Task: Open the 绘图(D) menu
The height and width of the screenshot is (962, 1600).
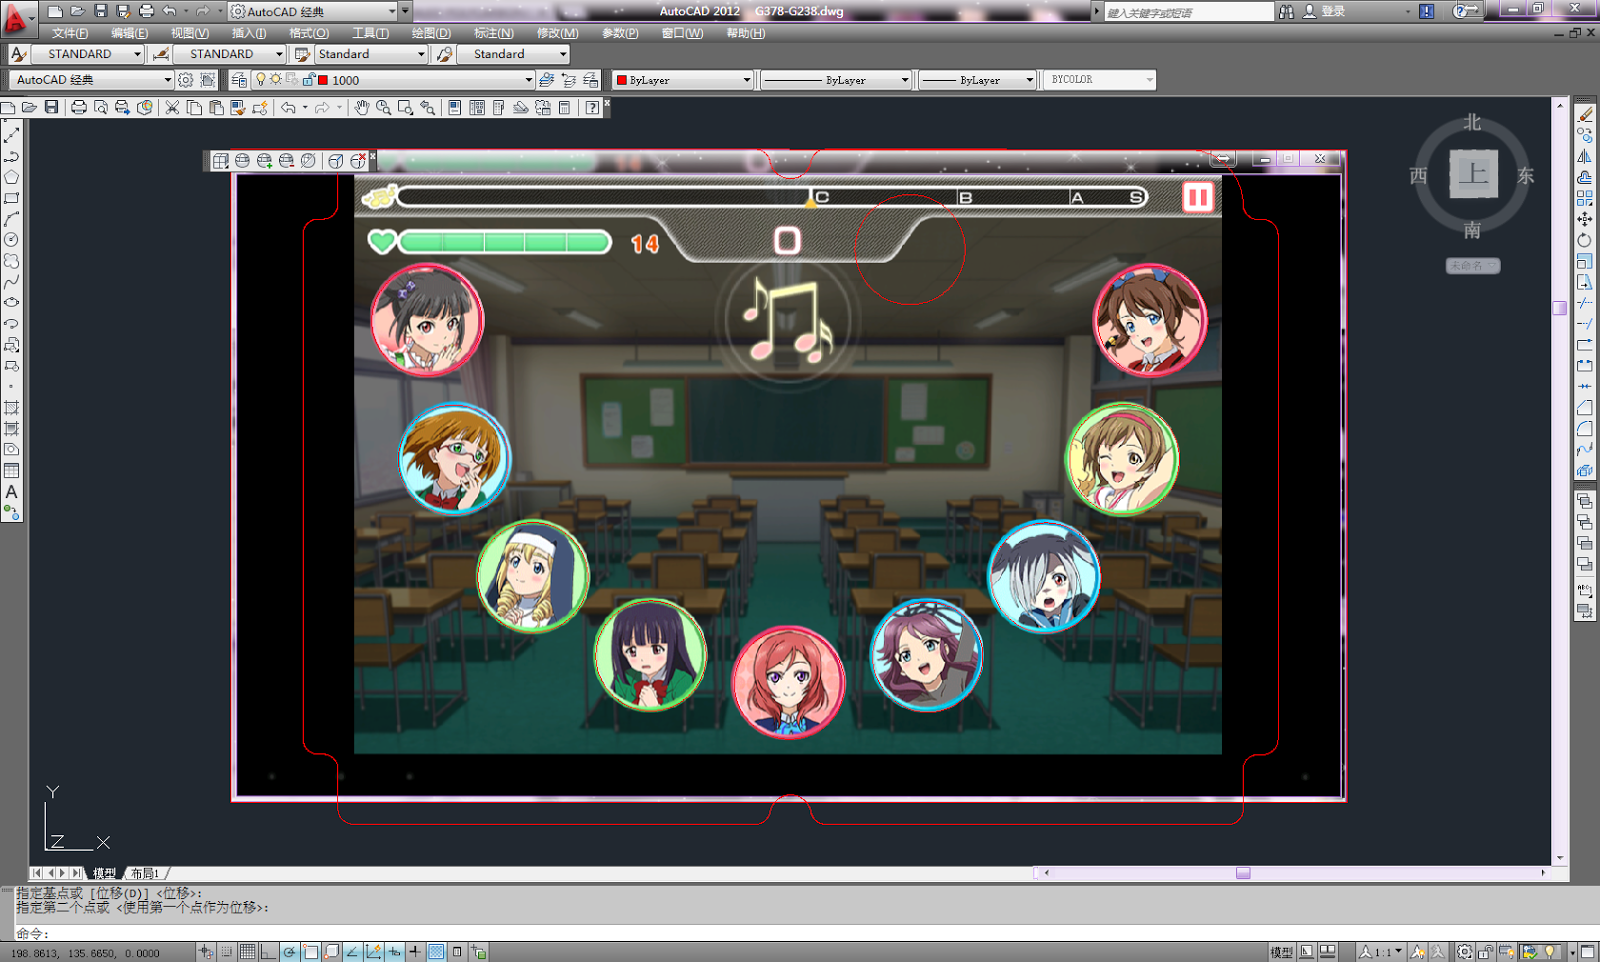Action: click(430, 33)
